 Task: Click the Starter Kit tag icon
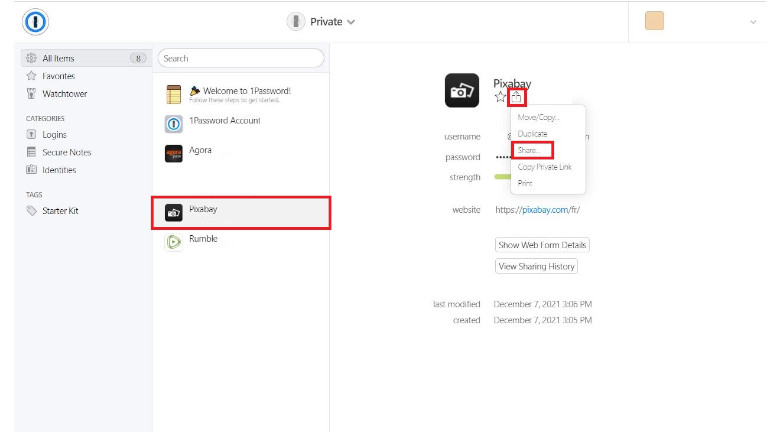coord(31,211)
